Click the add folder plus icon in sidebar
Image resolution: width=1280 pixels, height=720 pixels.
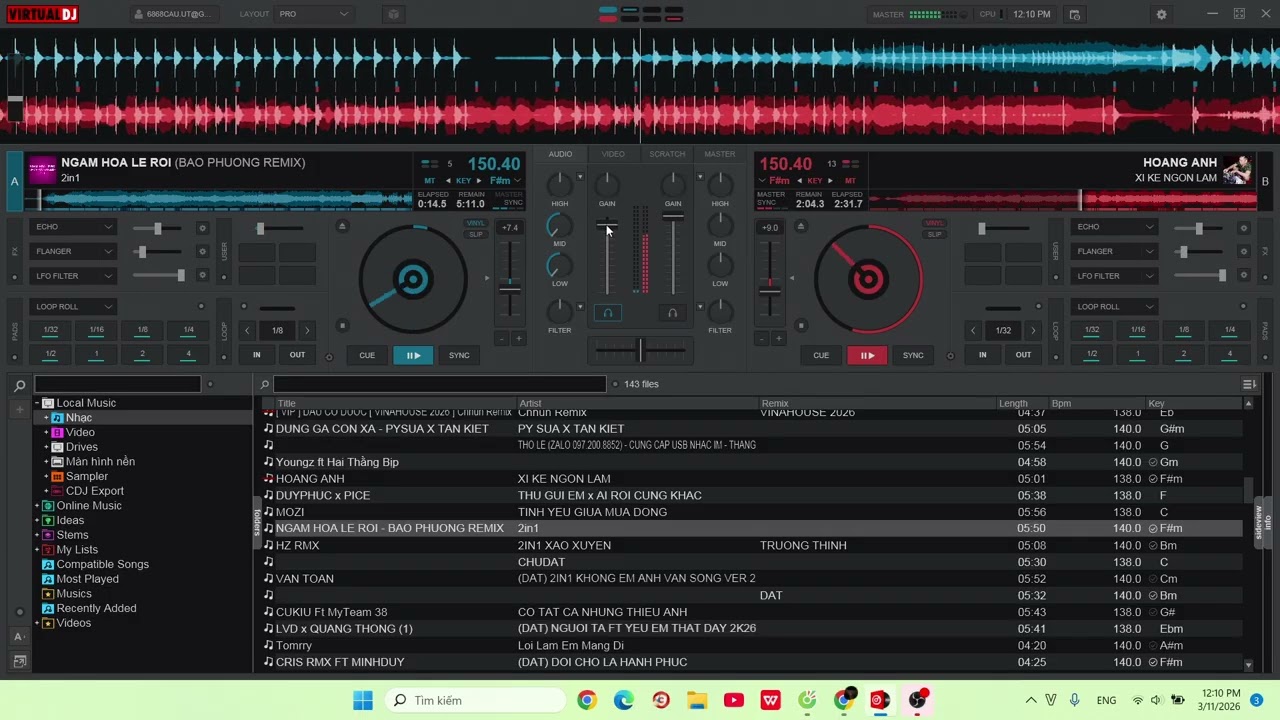[19, 409]
